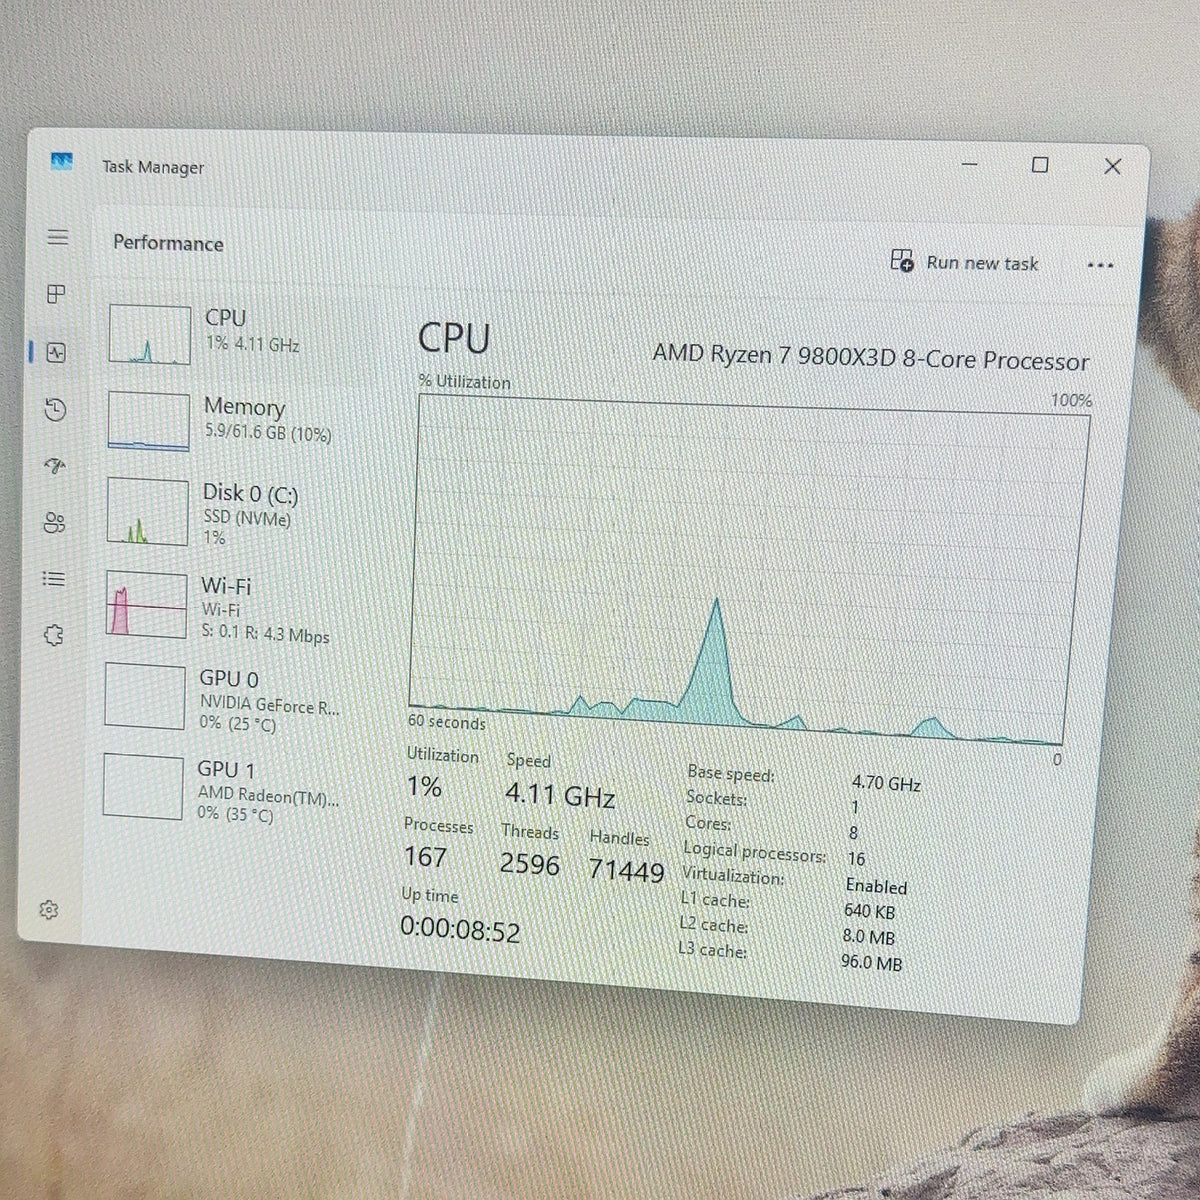Click the L3 cache value 96.0 MB

871,963
